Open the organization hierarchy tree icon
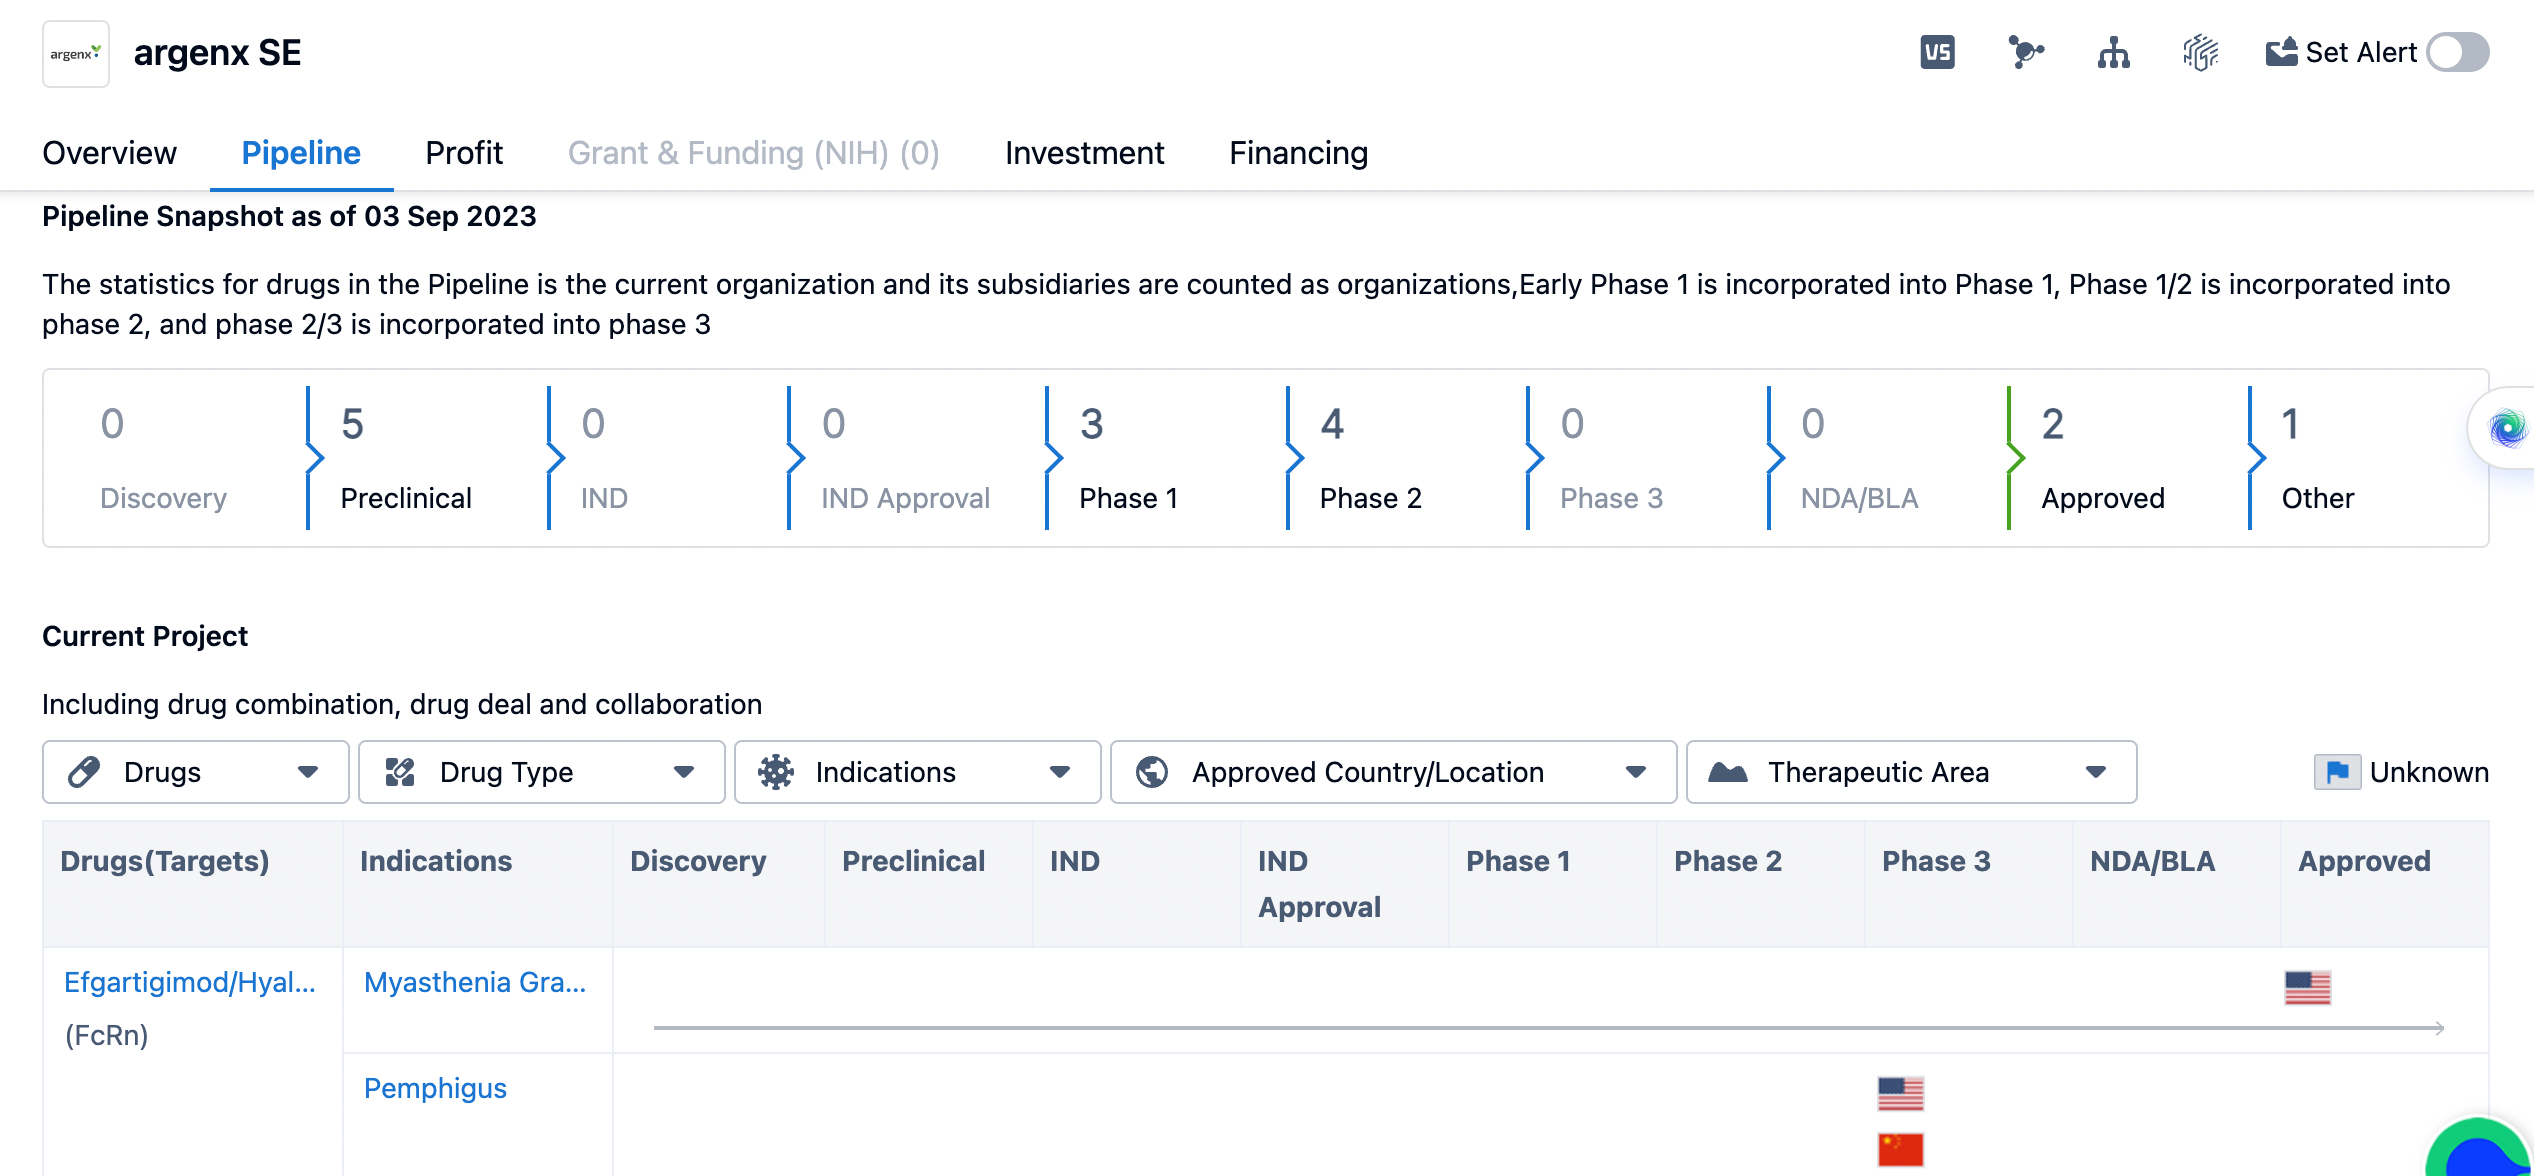2534x1176 pixels. click(2113, 53)
